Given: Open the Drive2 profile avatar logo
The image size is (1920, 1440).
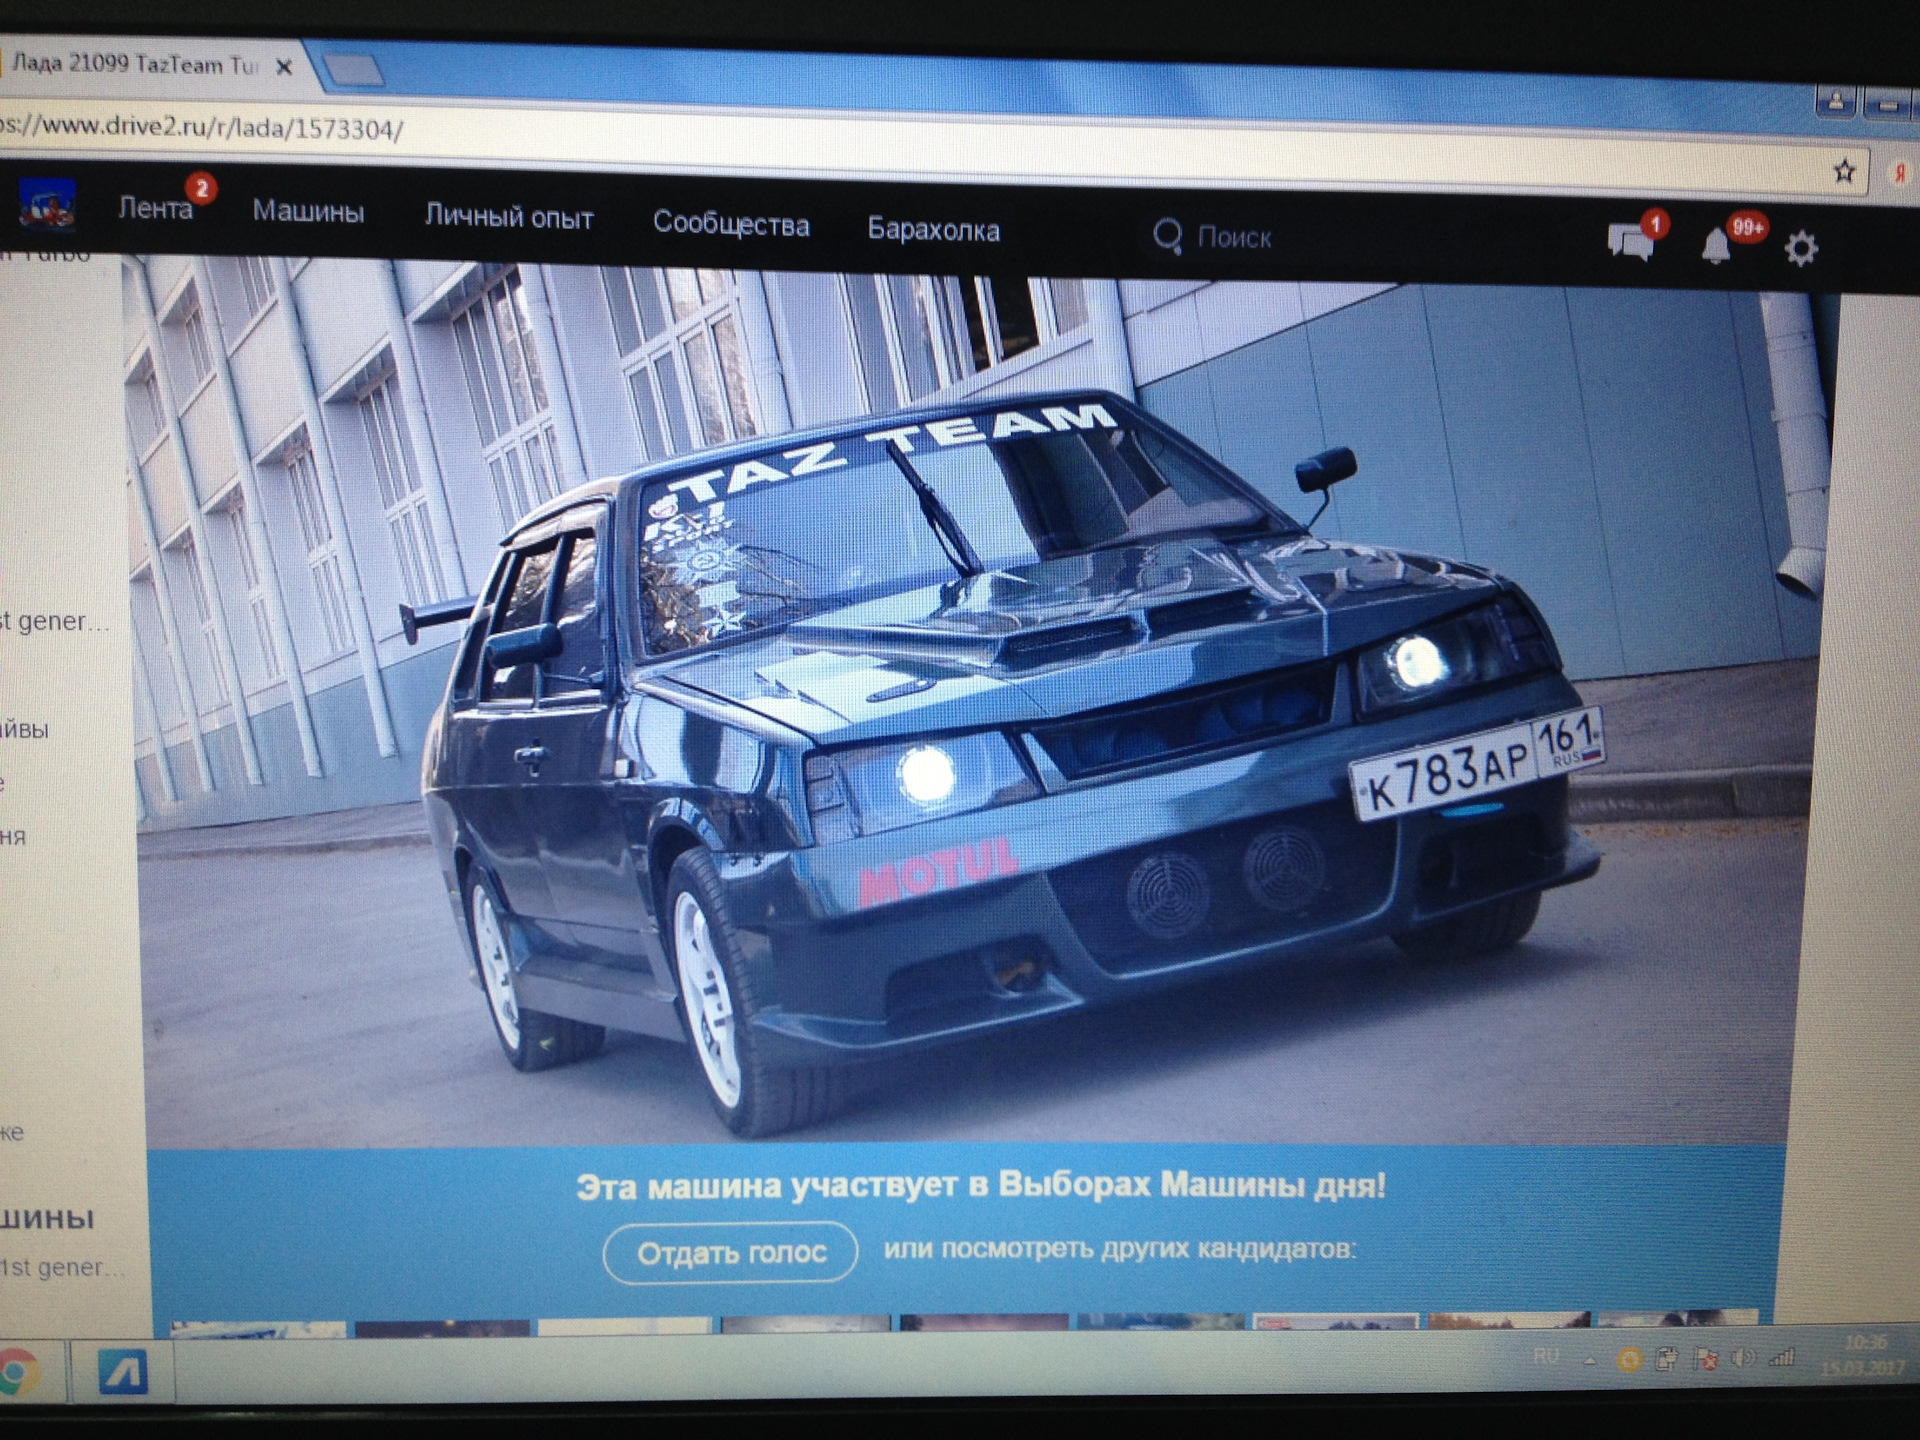Looking at the screenshot, I should coord(47,203).
